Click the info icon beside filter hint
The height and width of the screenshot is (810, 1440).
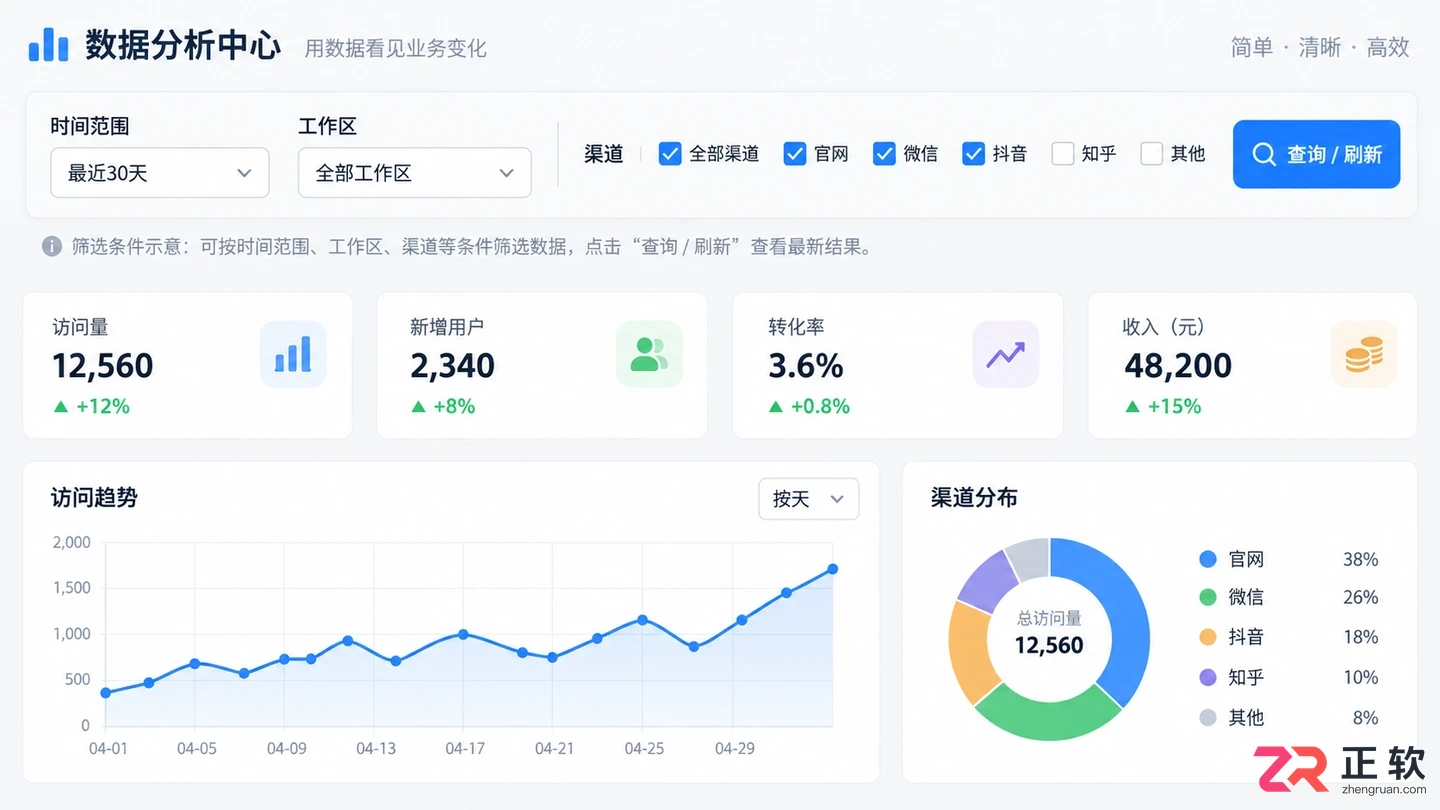[52, 246]
